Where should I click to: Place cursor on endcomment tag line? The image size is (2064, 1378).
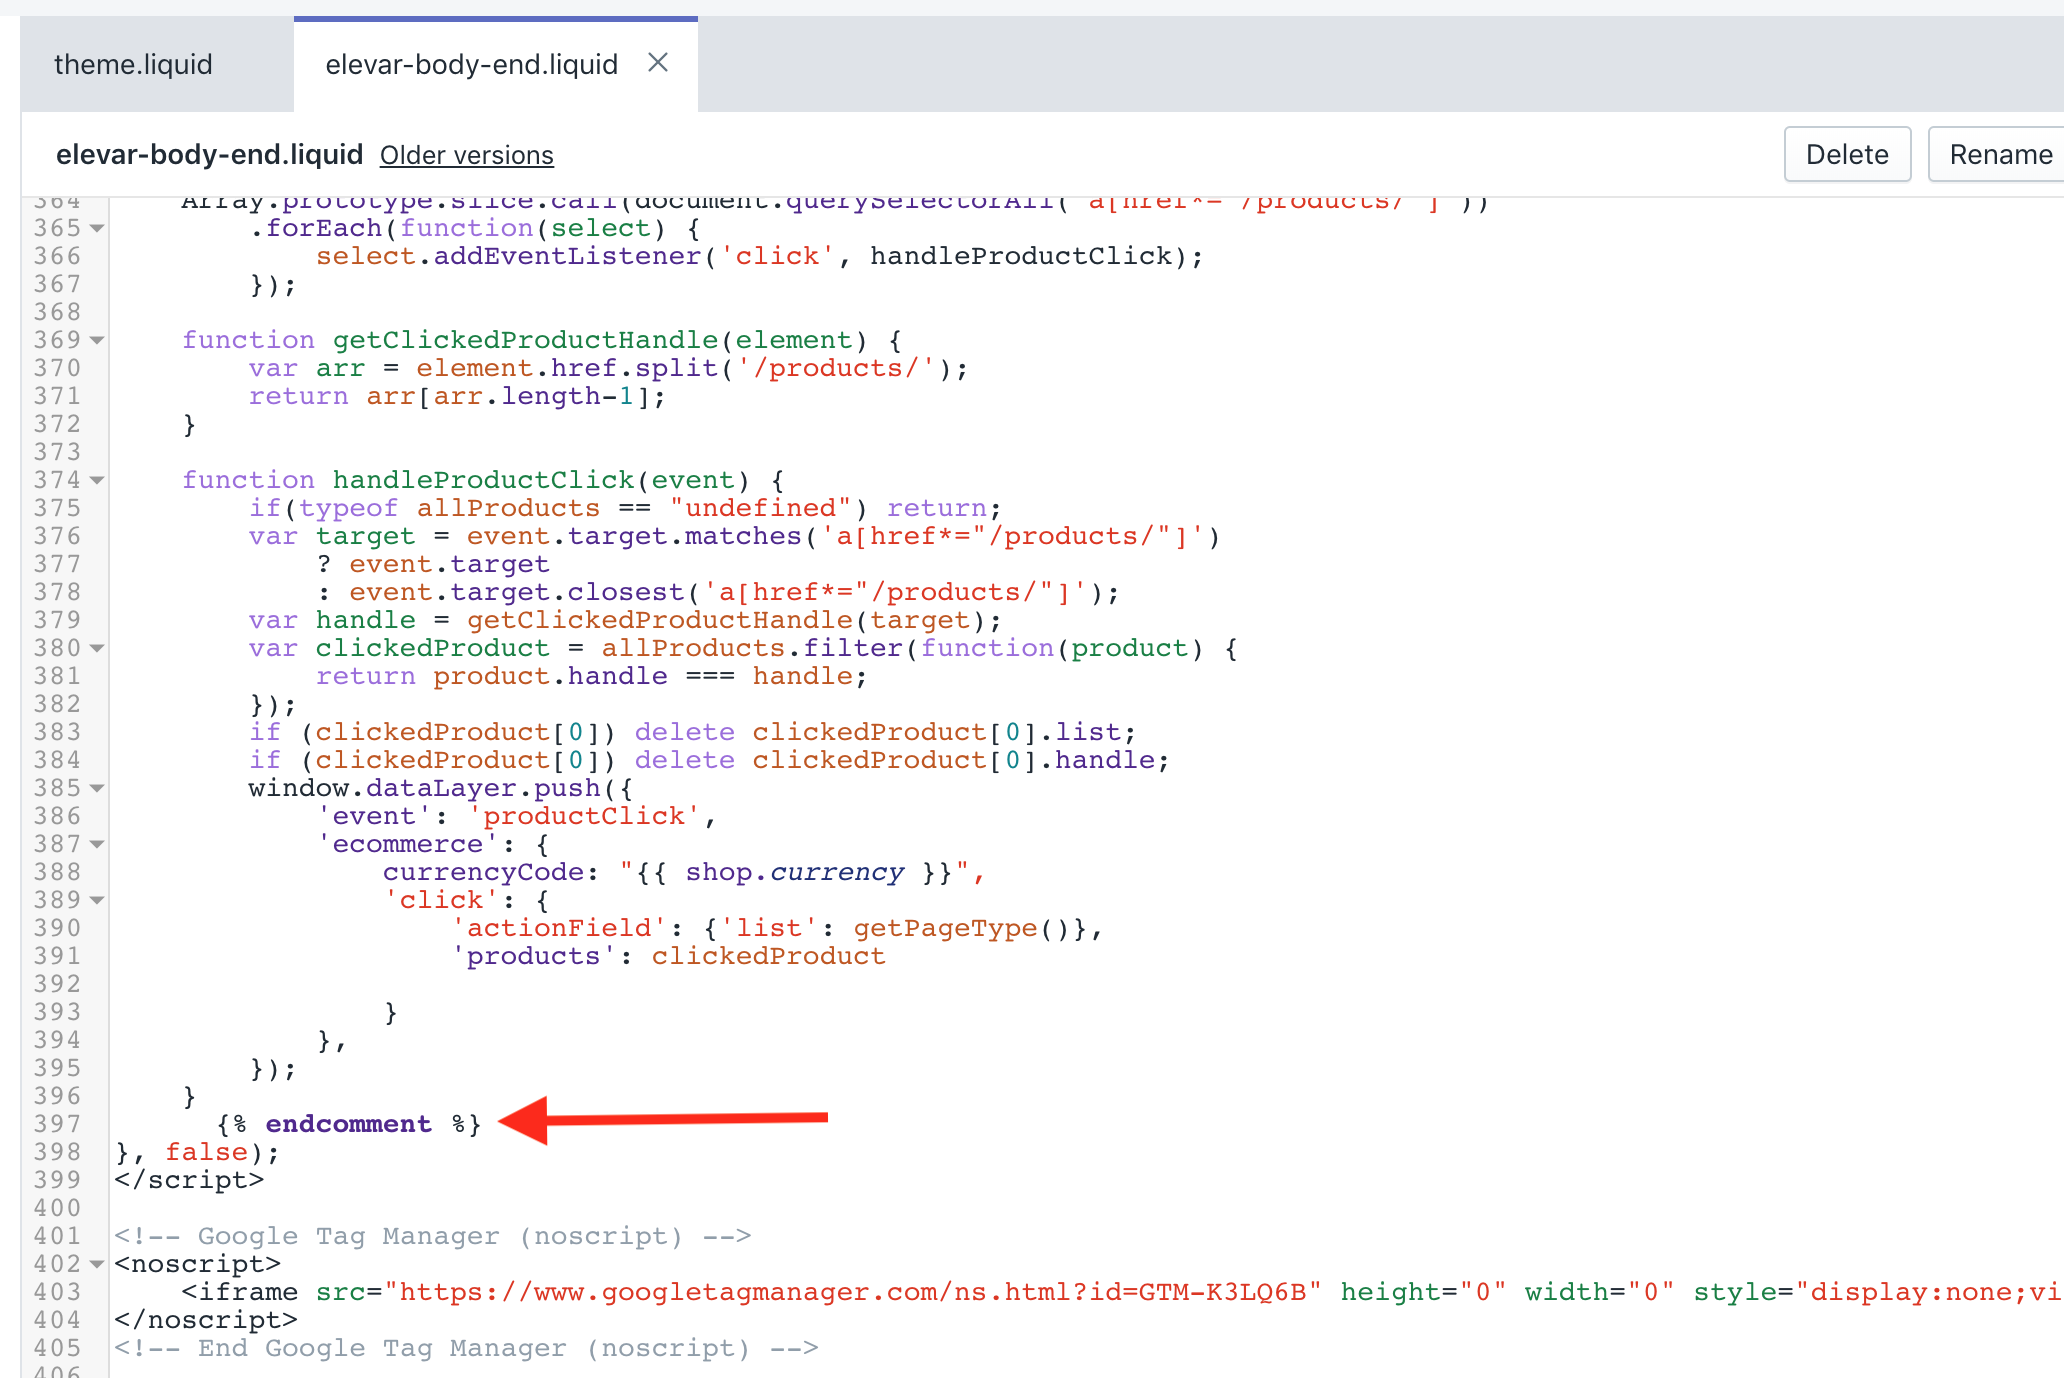348,1124
